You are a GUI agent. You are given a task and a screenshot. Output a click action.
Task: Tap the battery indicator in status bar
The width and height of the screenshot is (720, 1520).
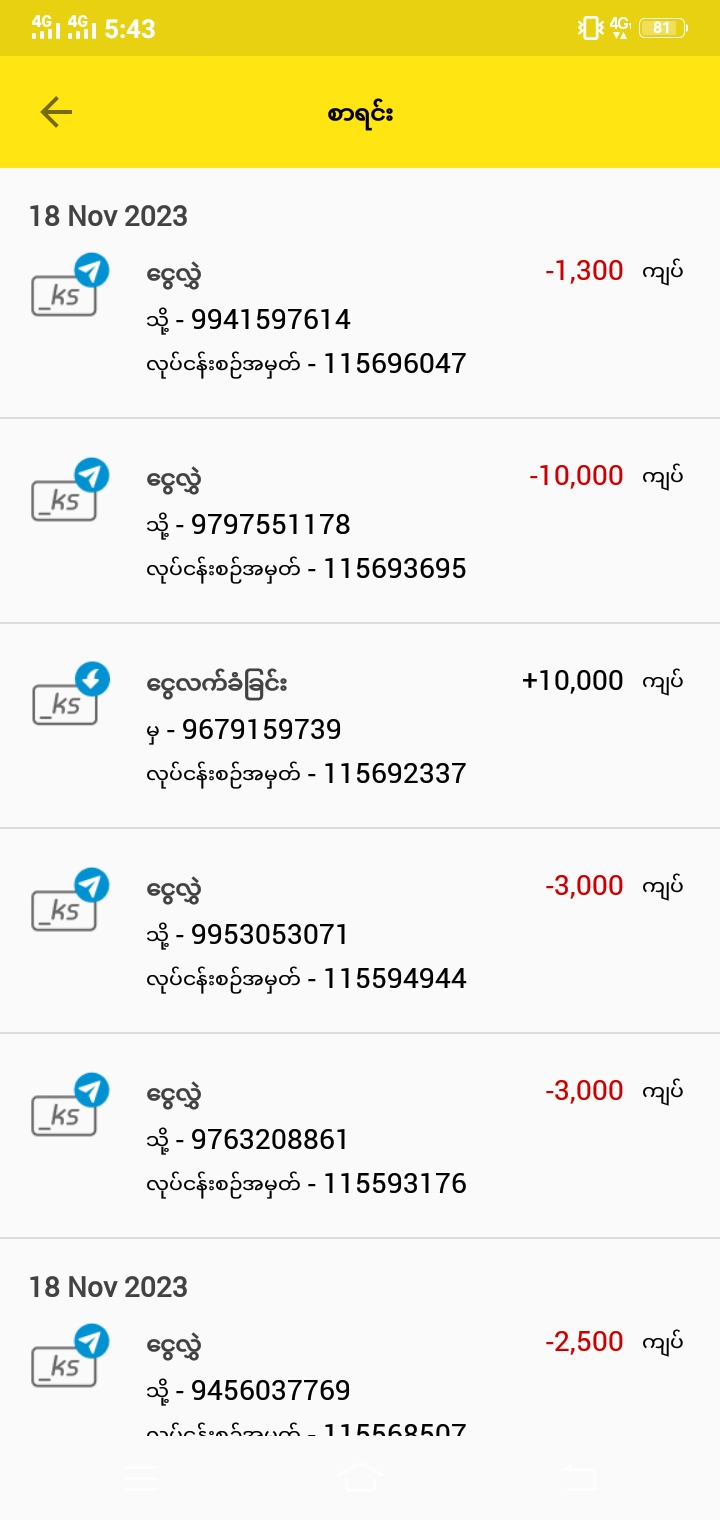point(662,28)
